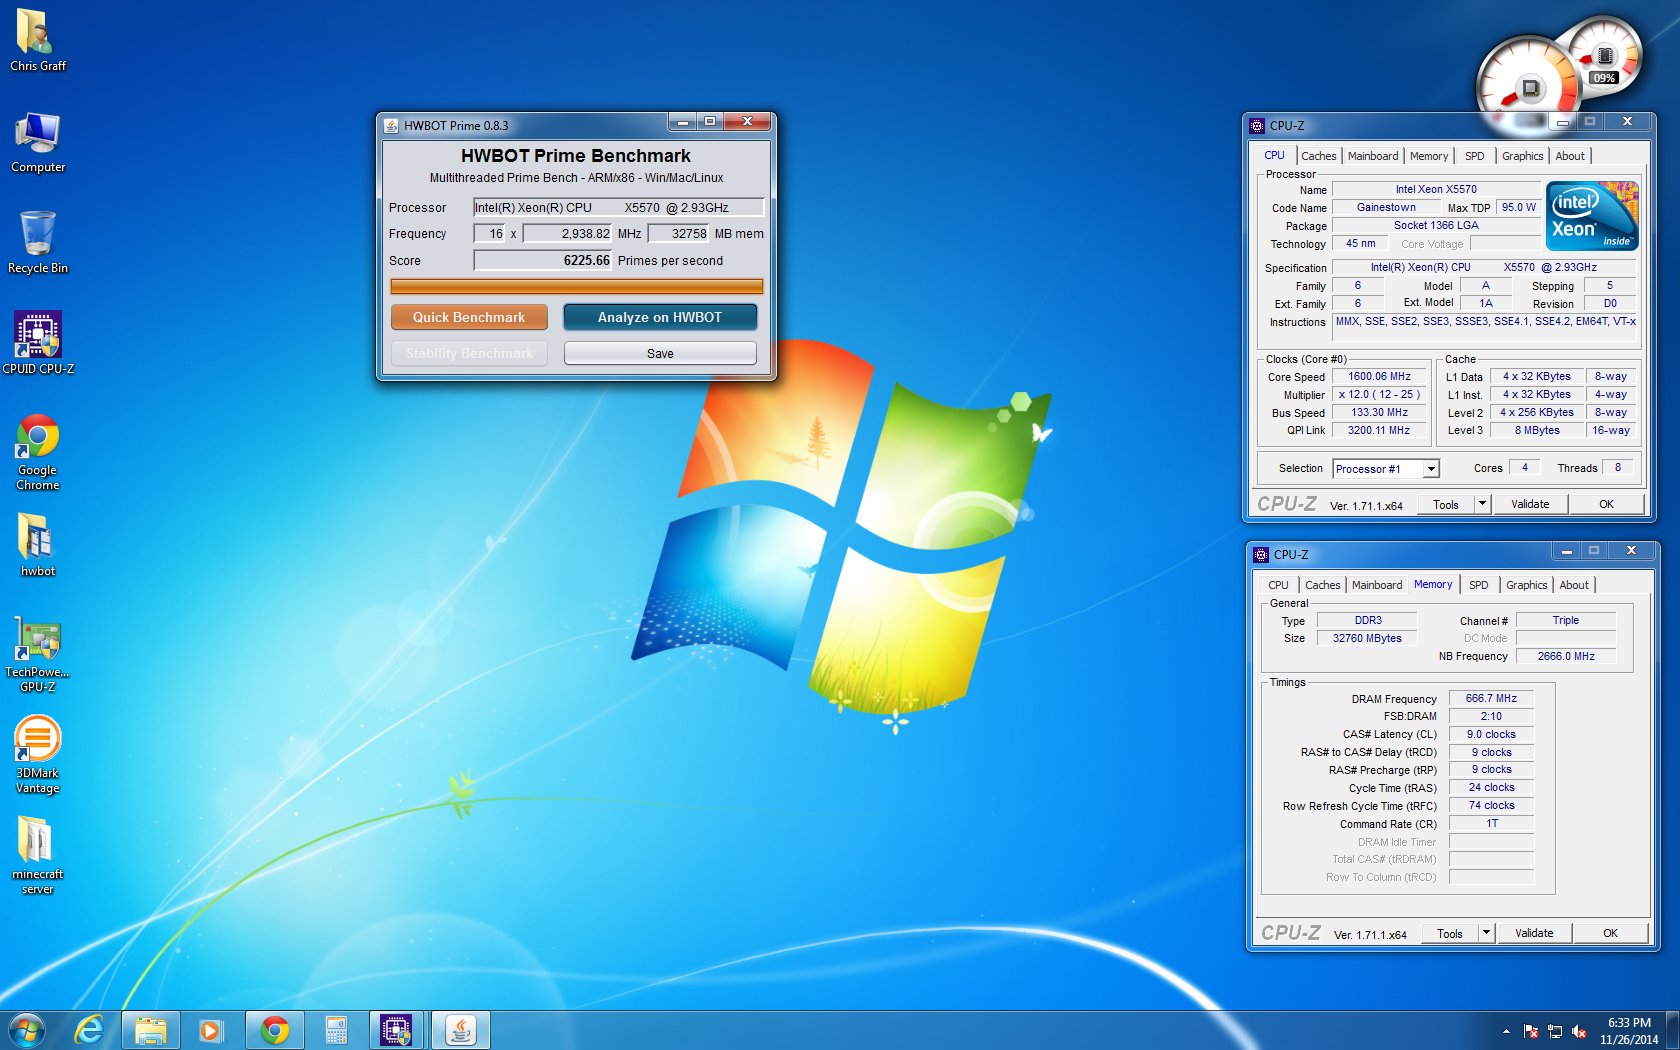Switch to the Java HWBOT Prime taskbar icon

click(x=460, y=1030)
